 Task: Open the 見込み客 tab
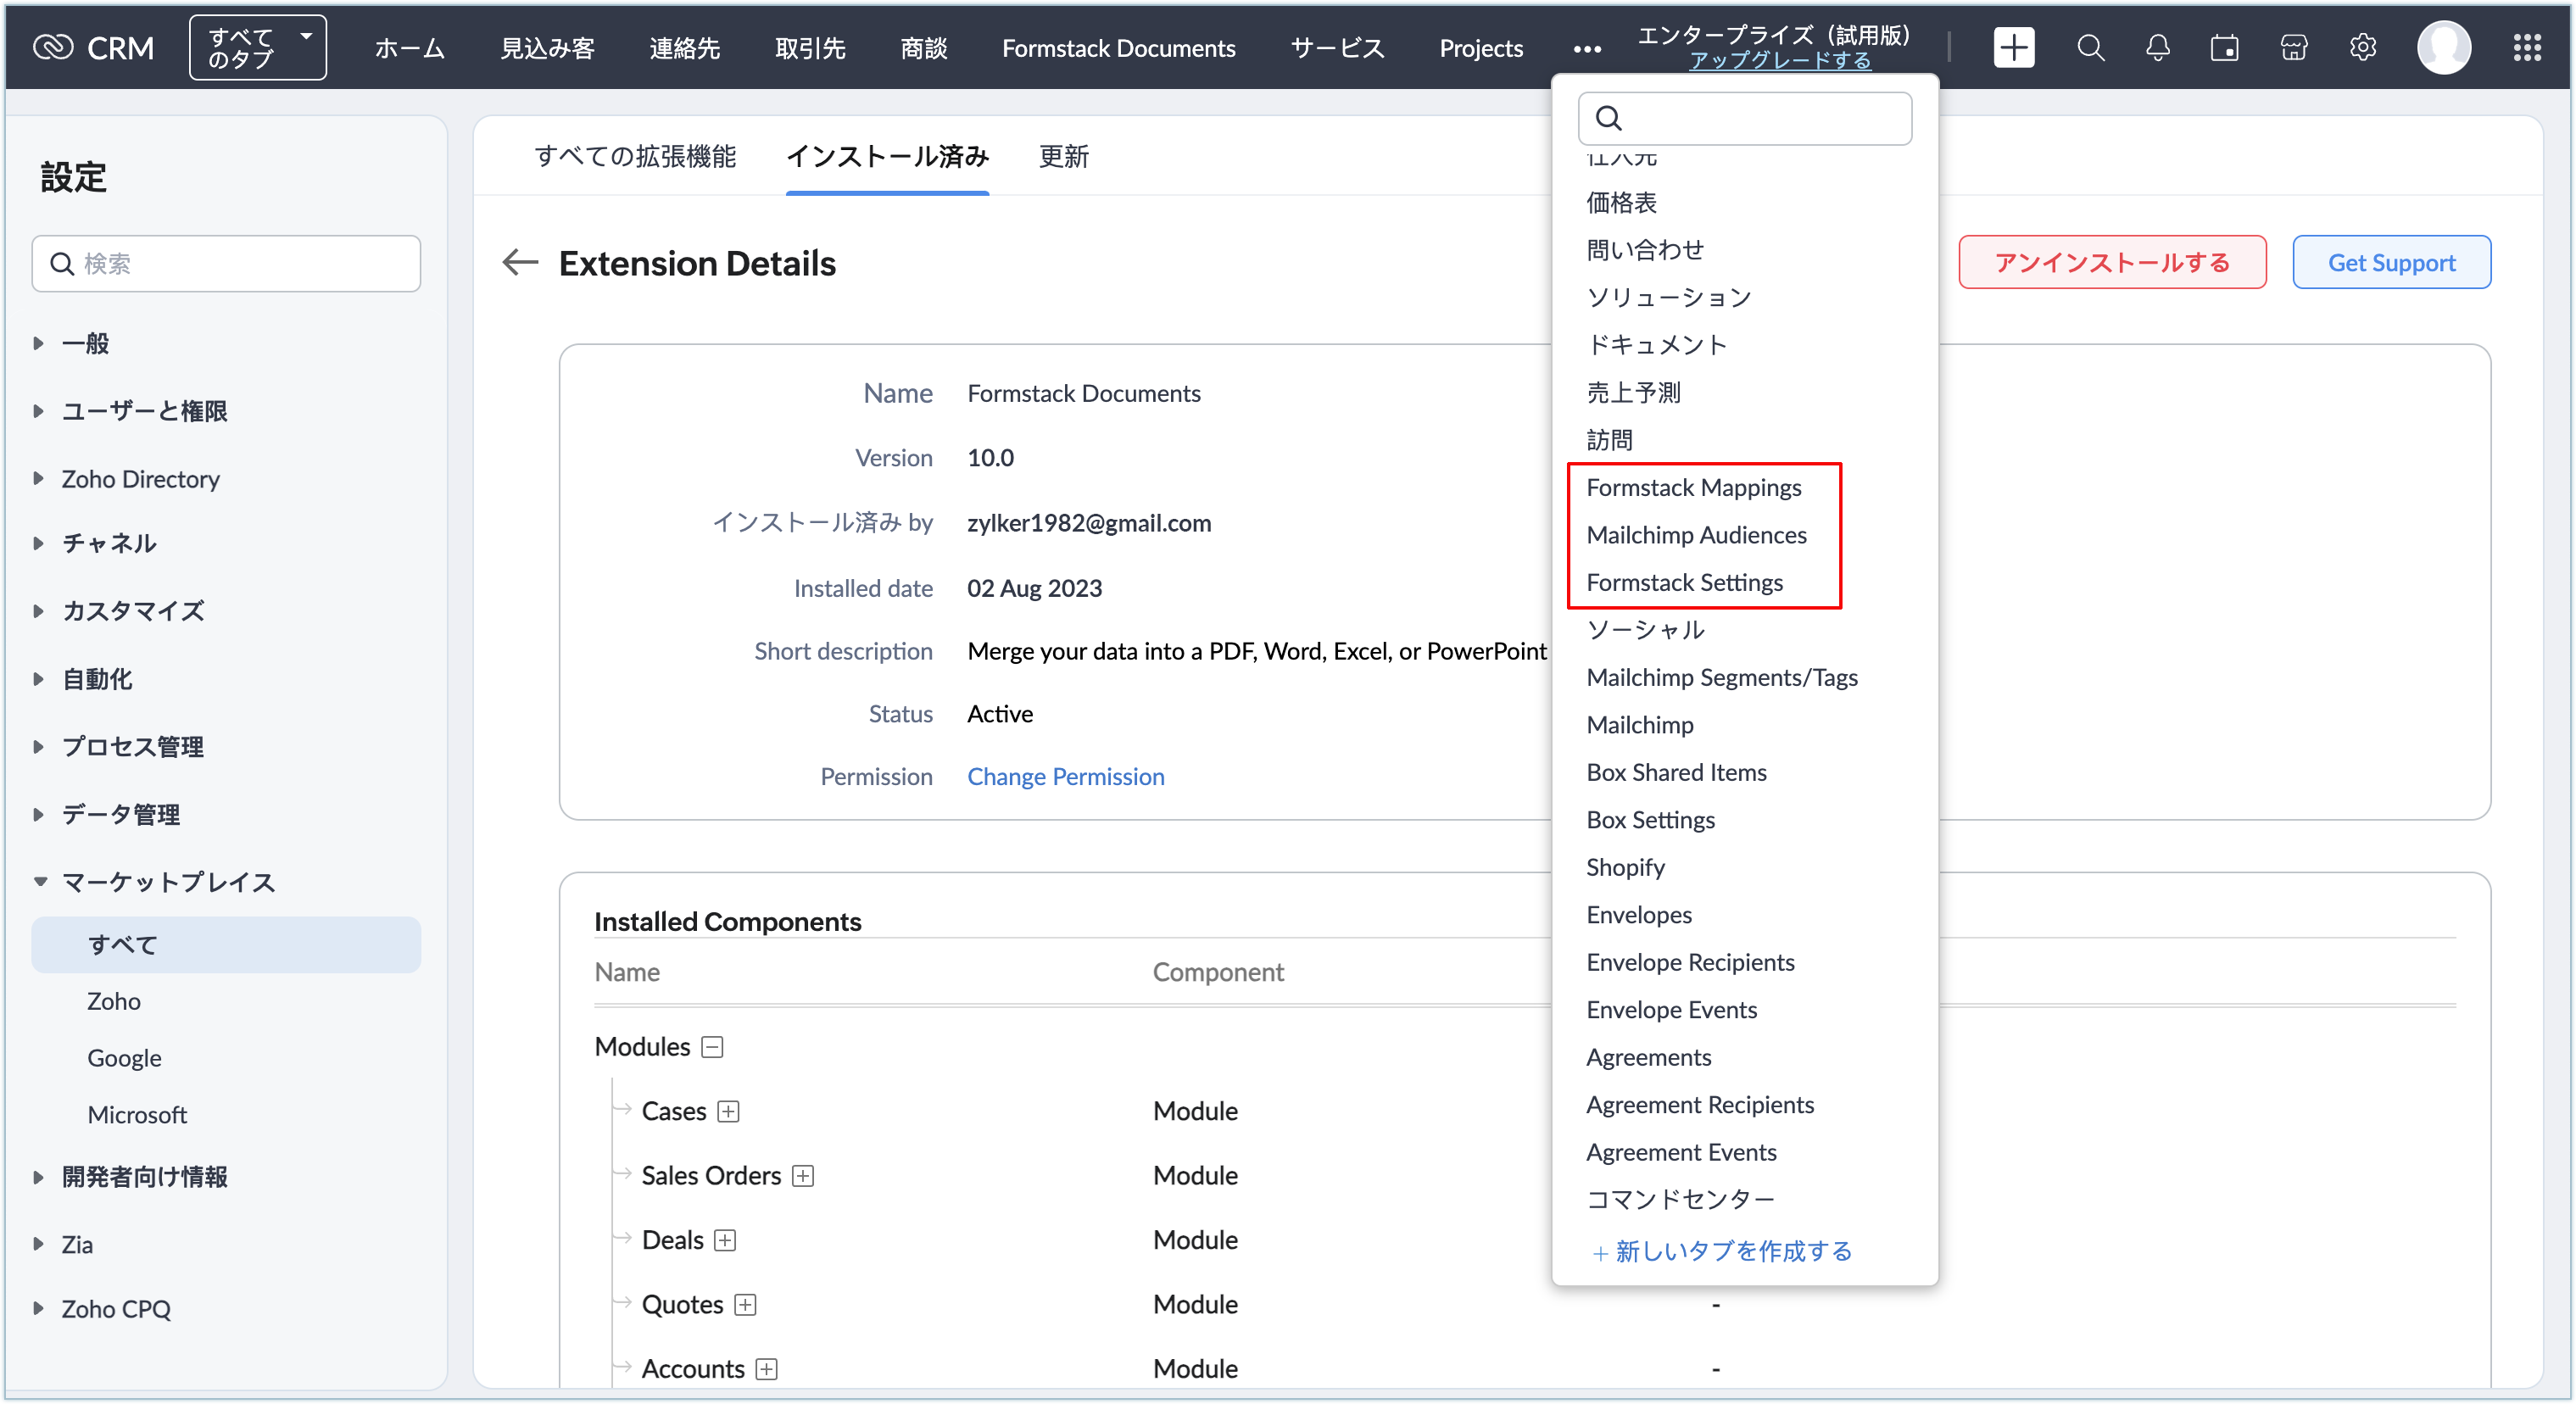pos(547,48)
